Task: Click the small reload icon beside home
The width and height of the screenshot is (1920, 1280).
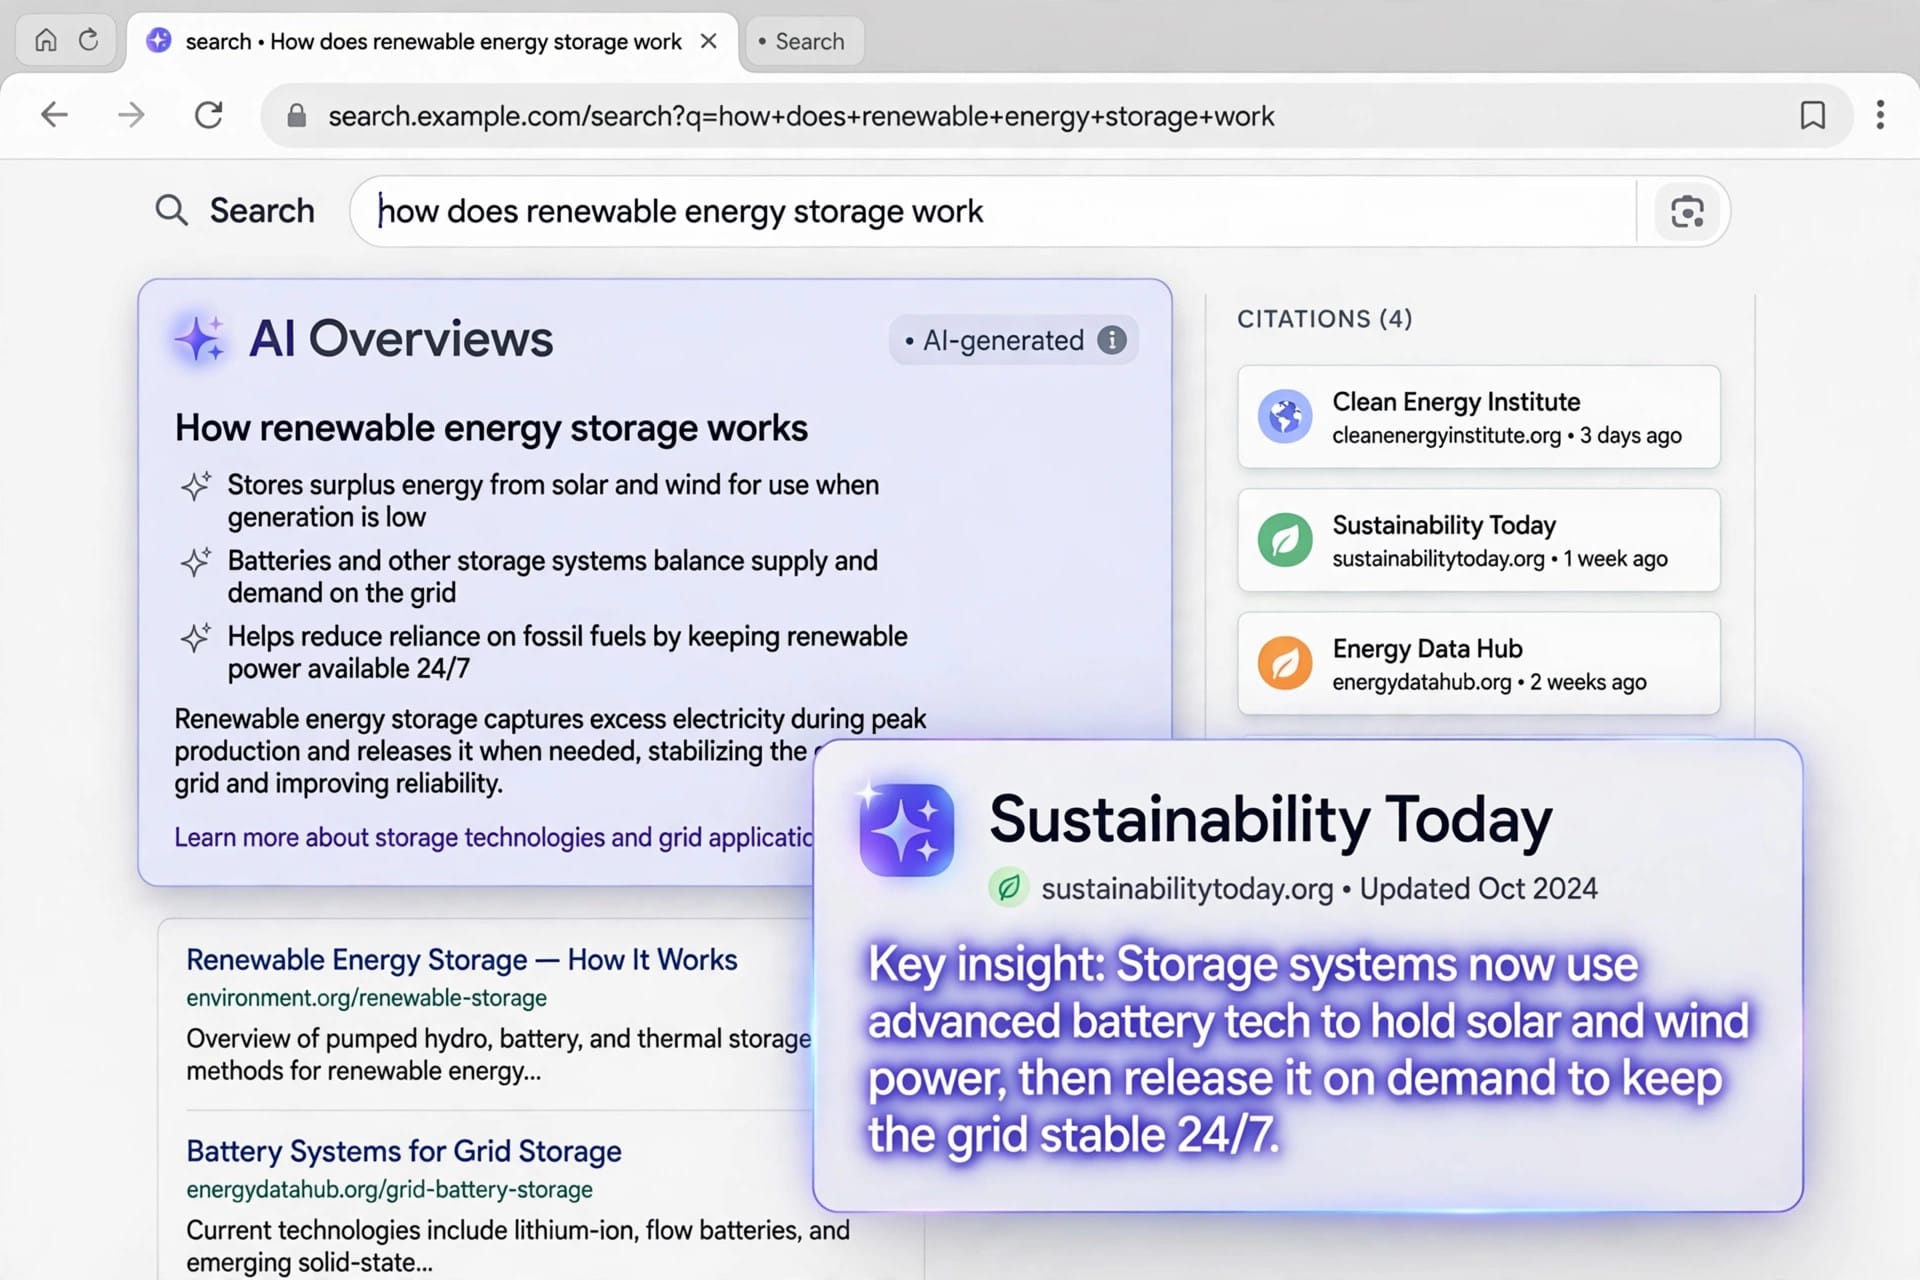Action: tap(89, 40)
